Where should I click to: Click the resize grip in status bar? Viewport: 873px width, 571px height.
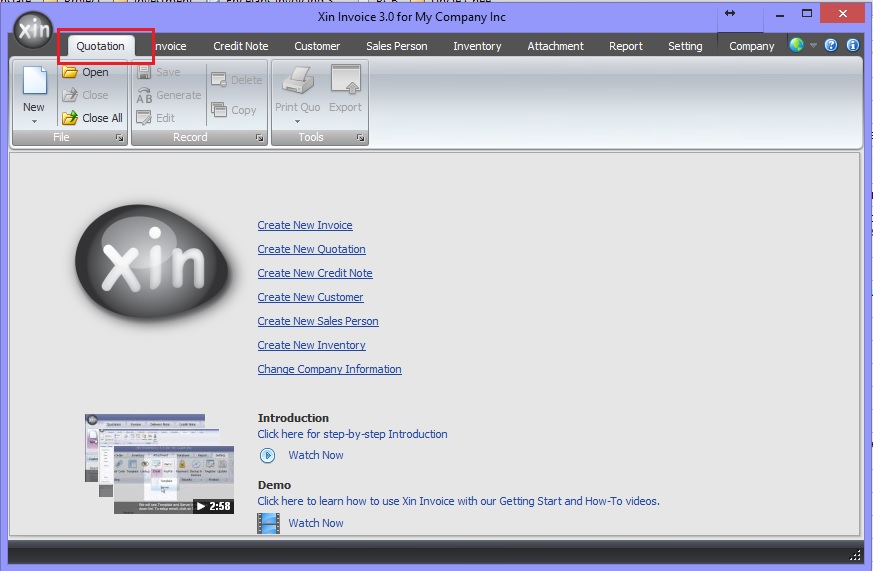(855, 554)
